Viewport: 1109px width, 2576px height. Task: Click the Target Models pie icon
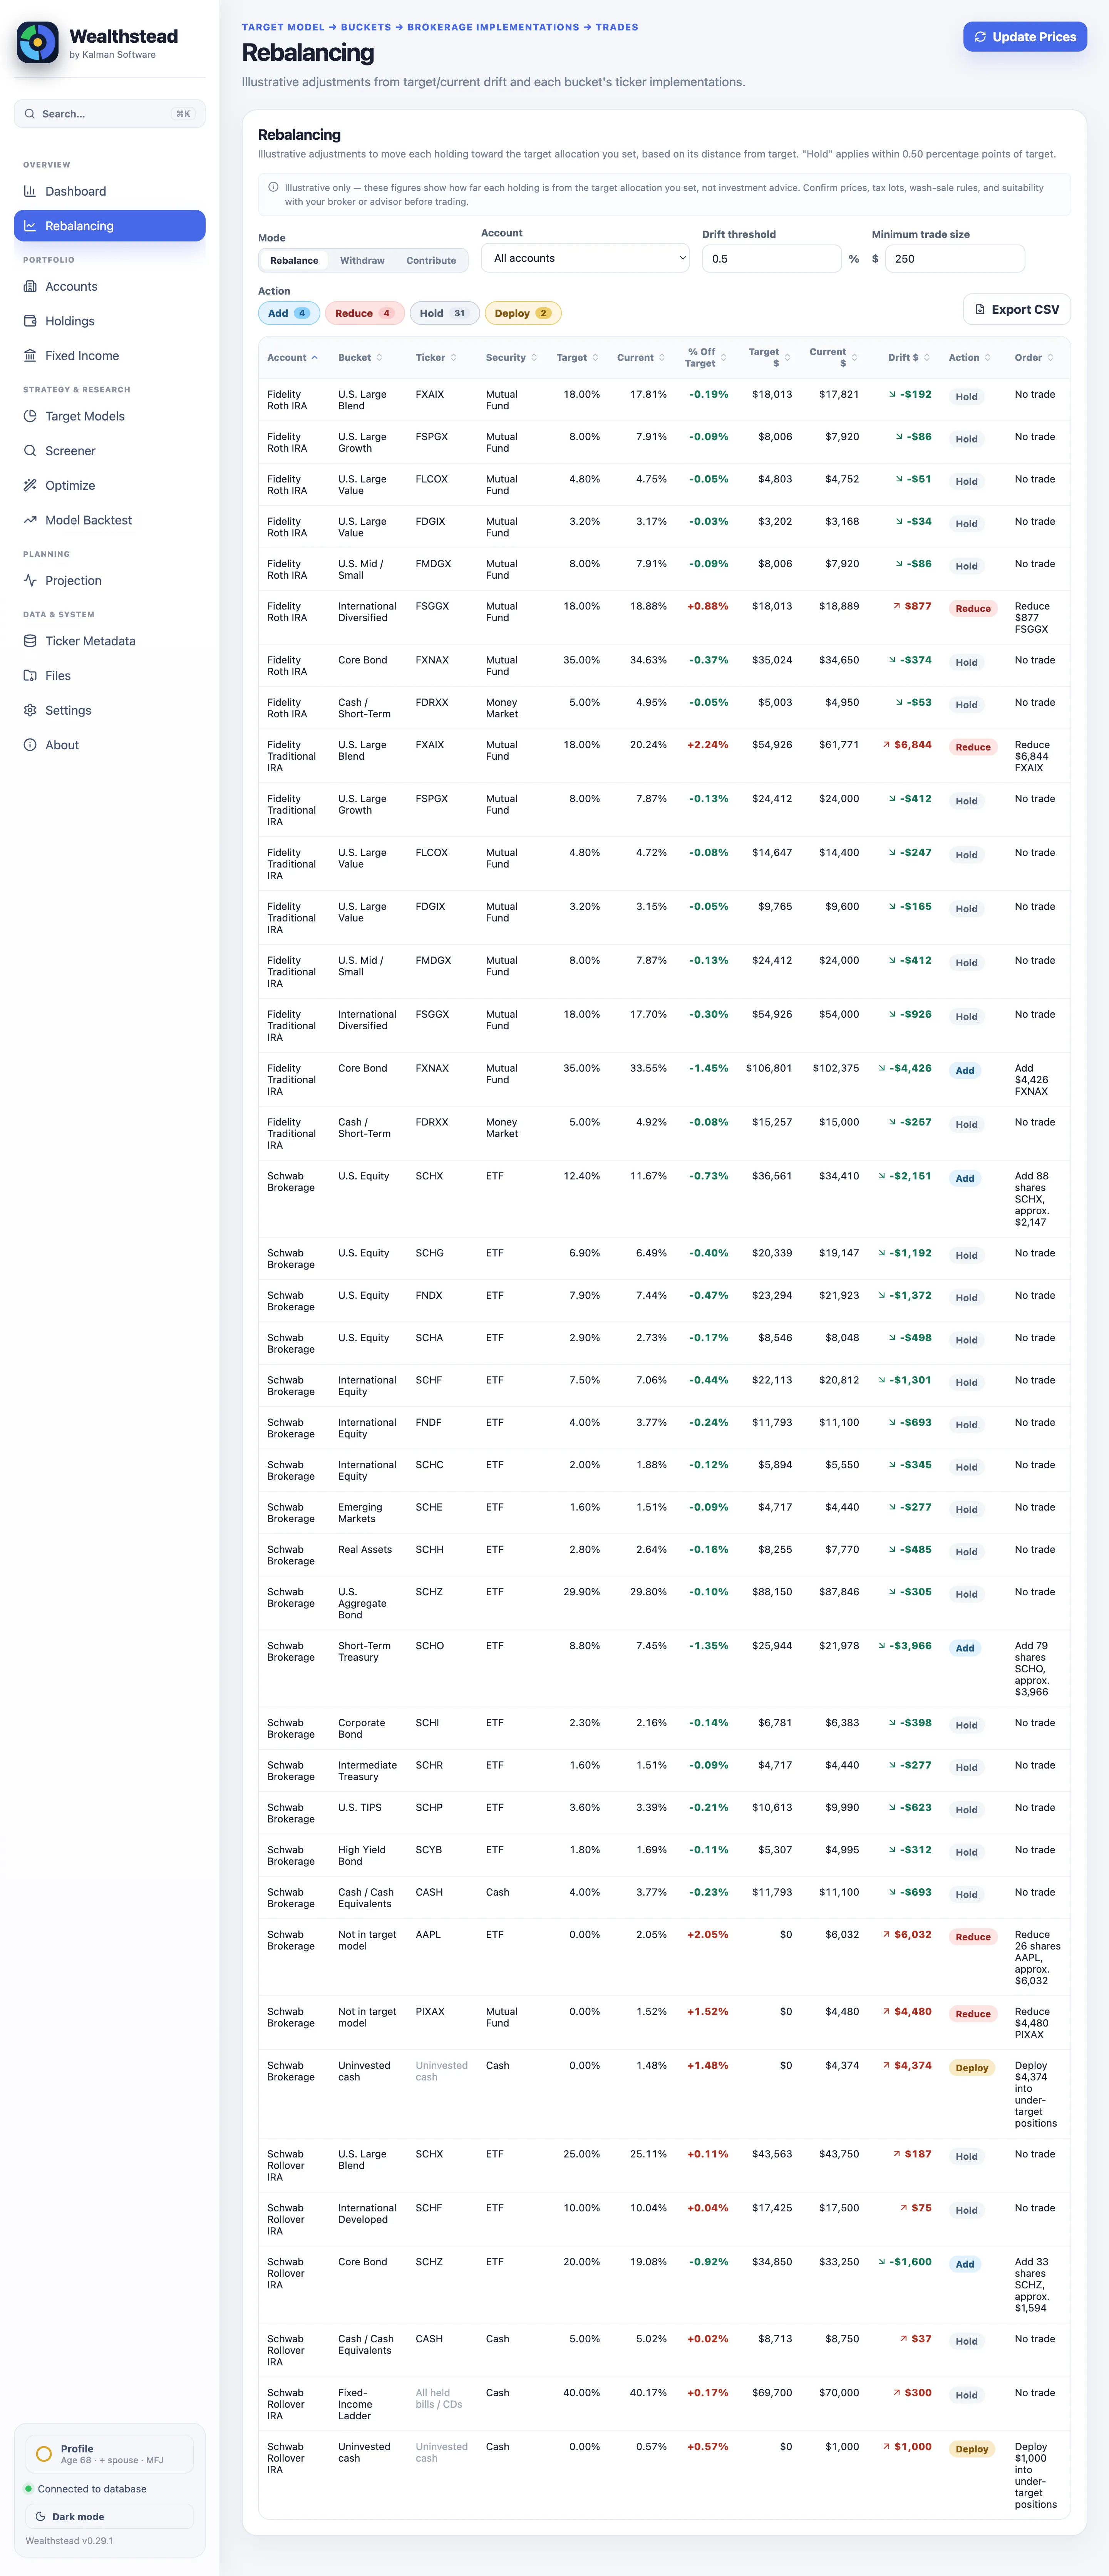click(x=30, y=416)
